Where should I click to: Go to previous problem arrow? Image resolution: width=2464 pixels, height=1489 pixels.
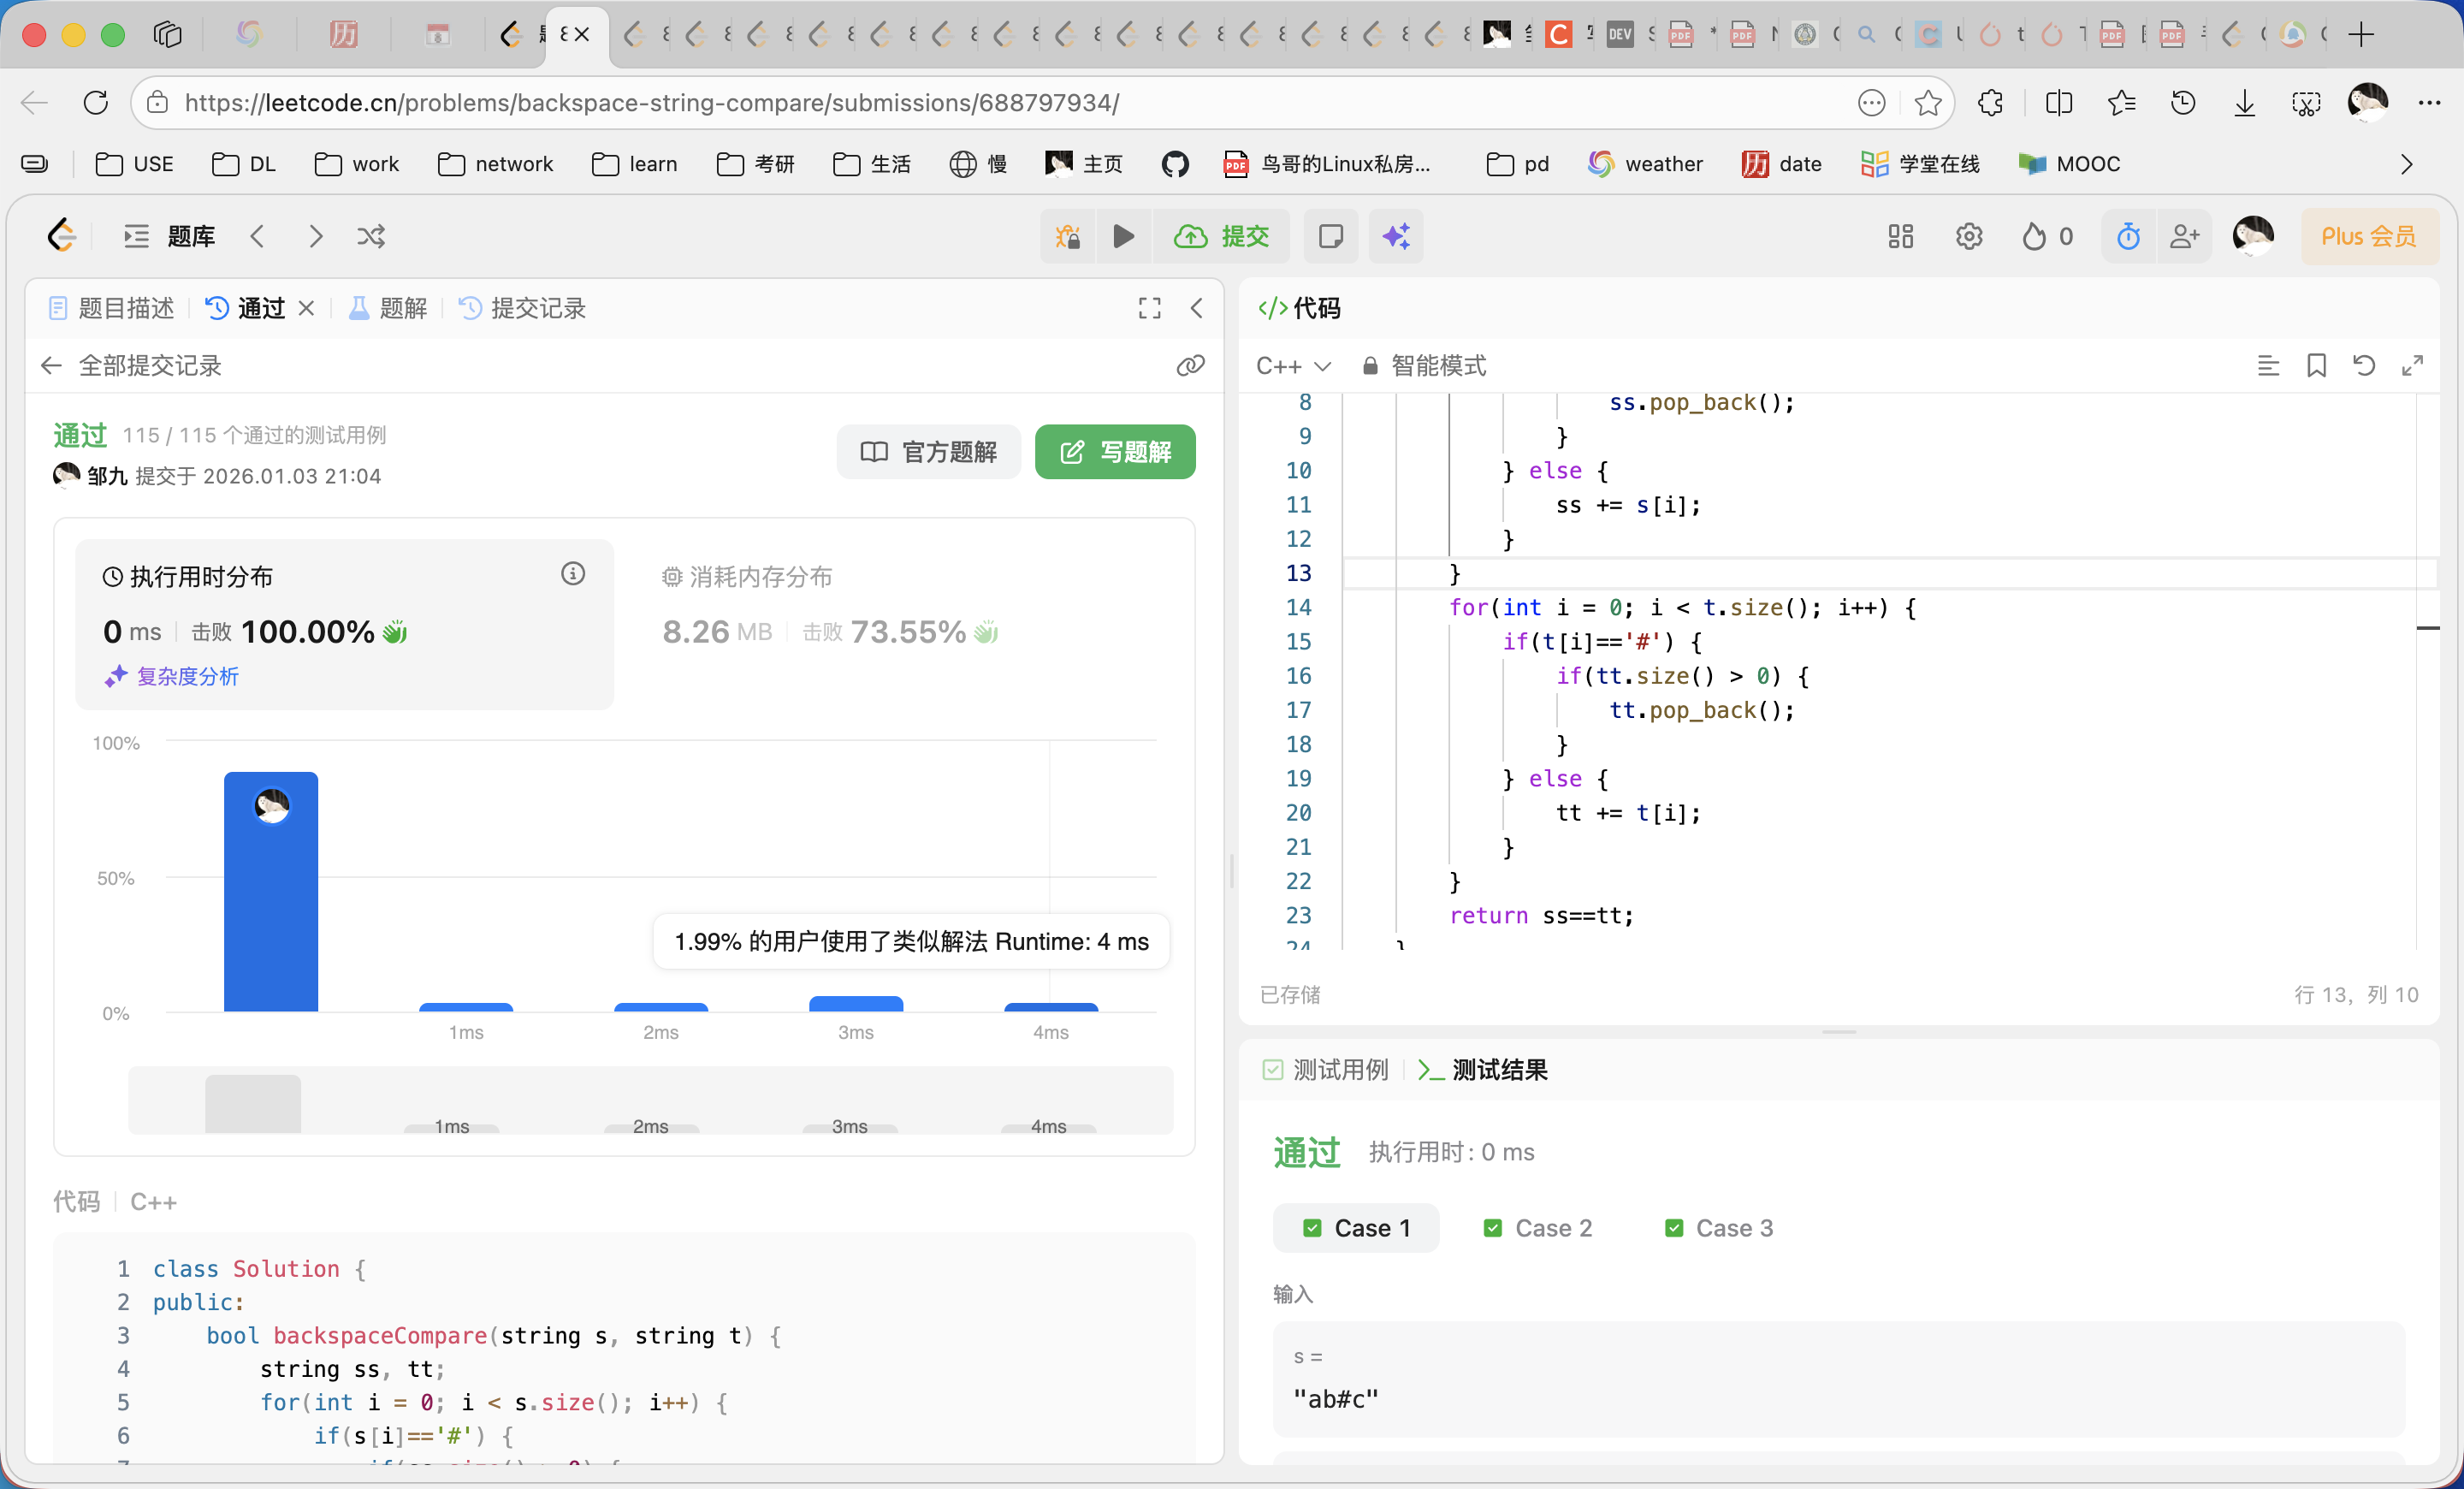coord(258,237)
